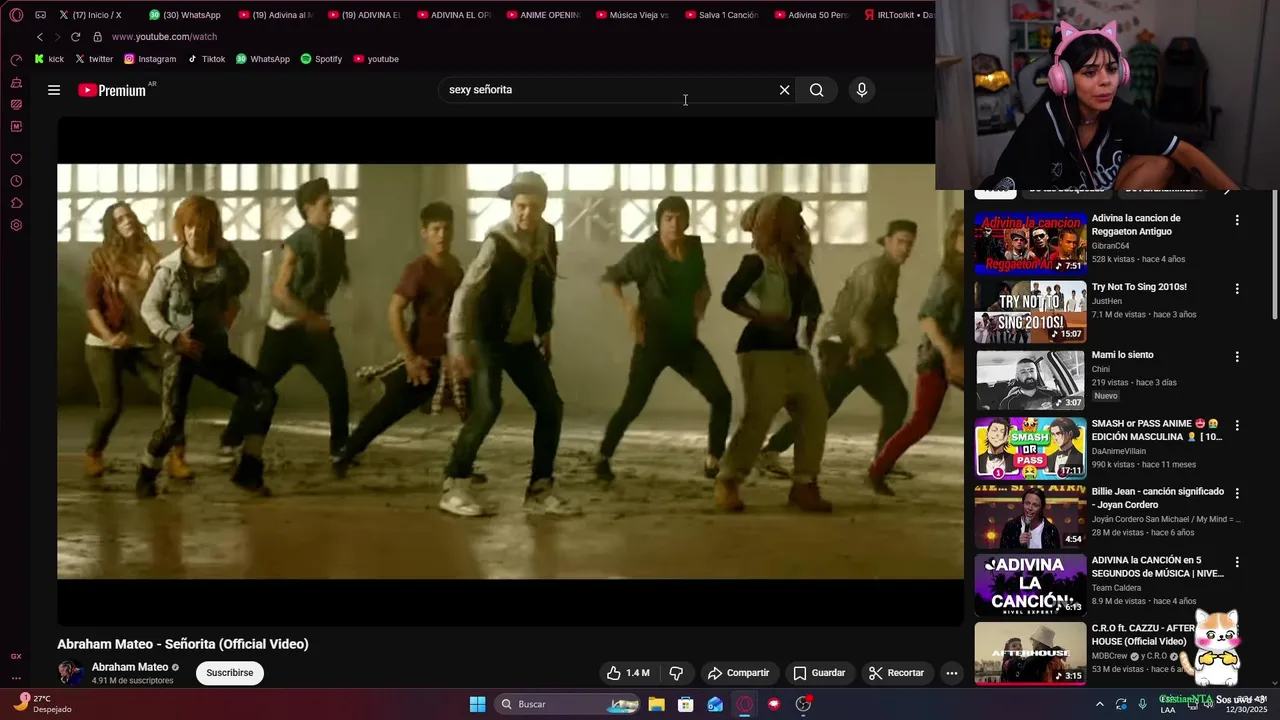The height and width of the screenshot is (720, 1280).
Task: Open options menu for Mami lo siento
Action: click(x=1237, y=357)
